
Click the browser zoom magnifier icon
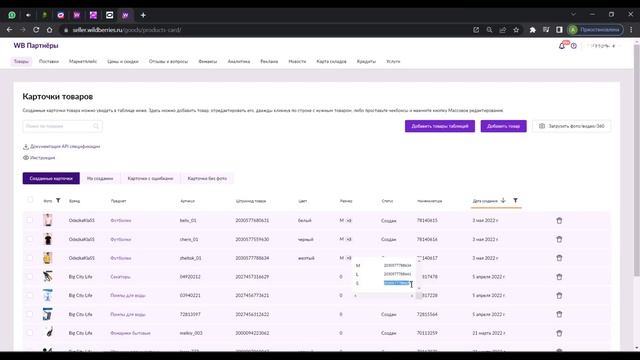[x=489, y=30]
